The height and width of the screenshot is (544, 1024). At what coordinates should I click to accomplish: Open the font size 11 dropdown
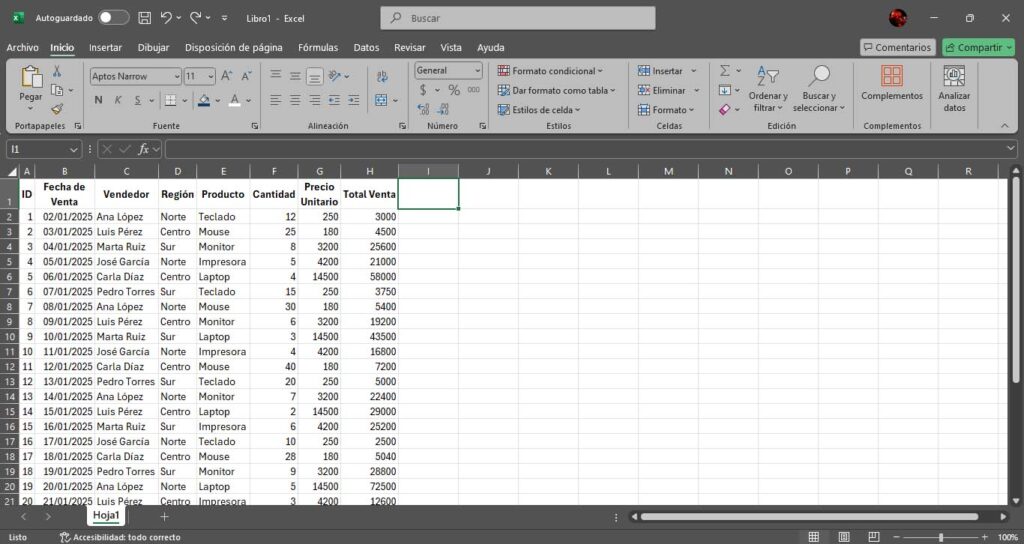click(x=211, y=76)
